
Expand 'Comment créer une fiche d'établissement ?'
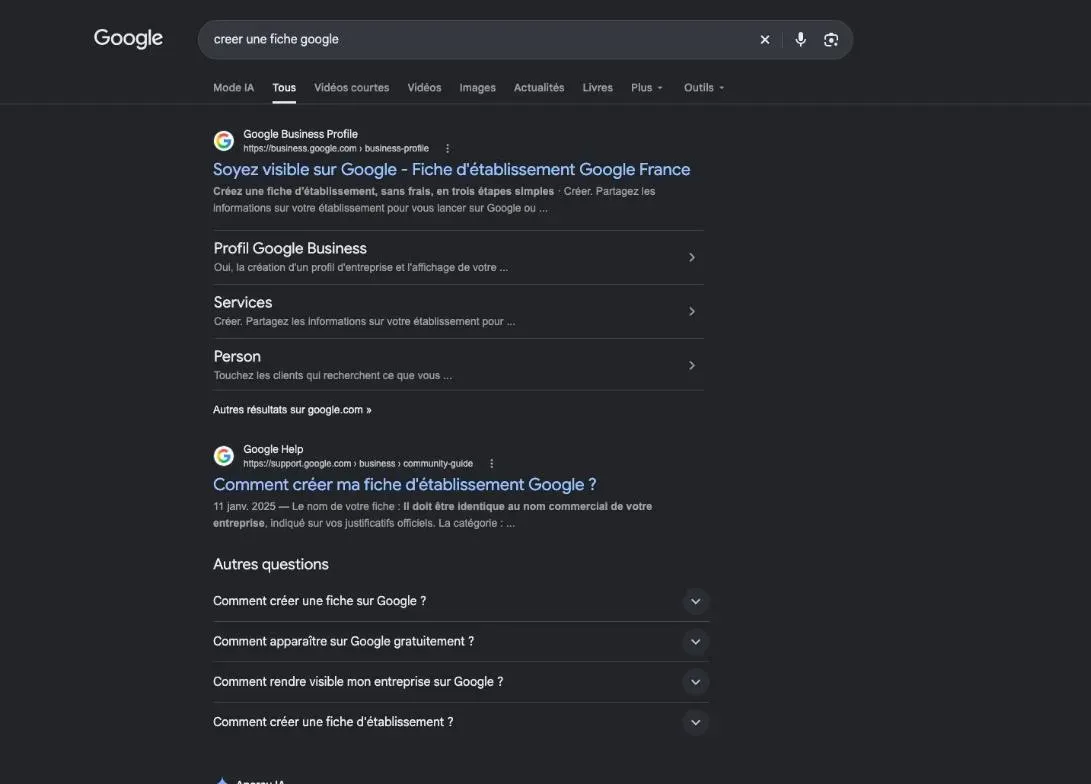point(461,722)
